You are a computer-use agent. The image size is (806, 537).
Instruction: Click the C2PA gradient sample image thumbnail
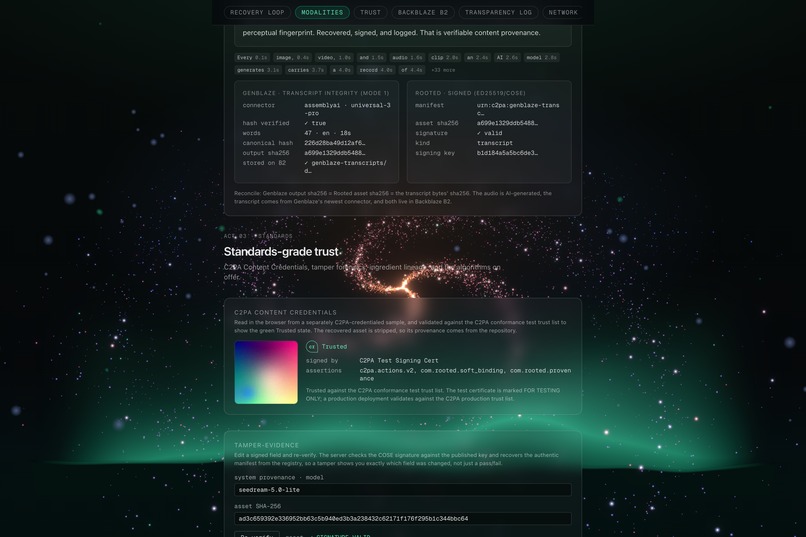point(266,372)
